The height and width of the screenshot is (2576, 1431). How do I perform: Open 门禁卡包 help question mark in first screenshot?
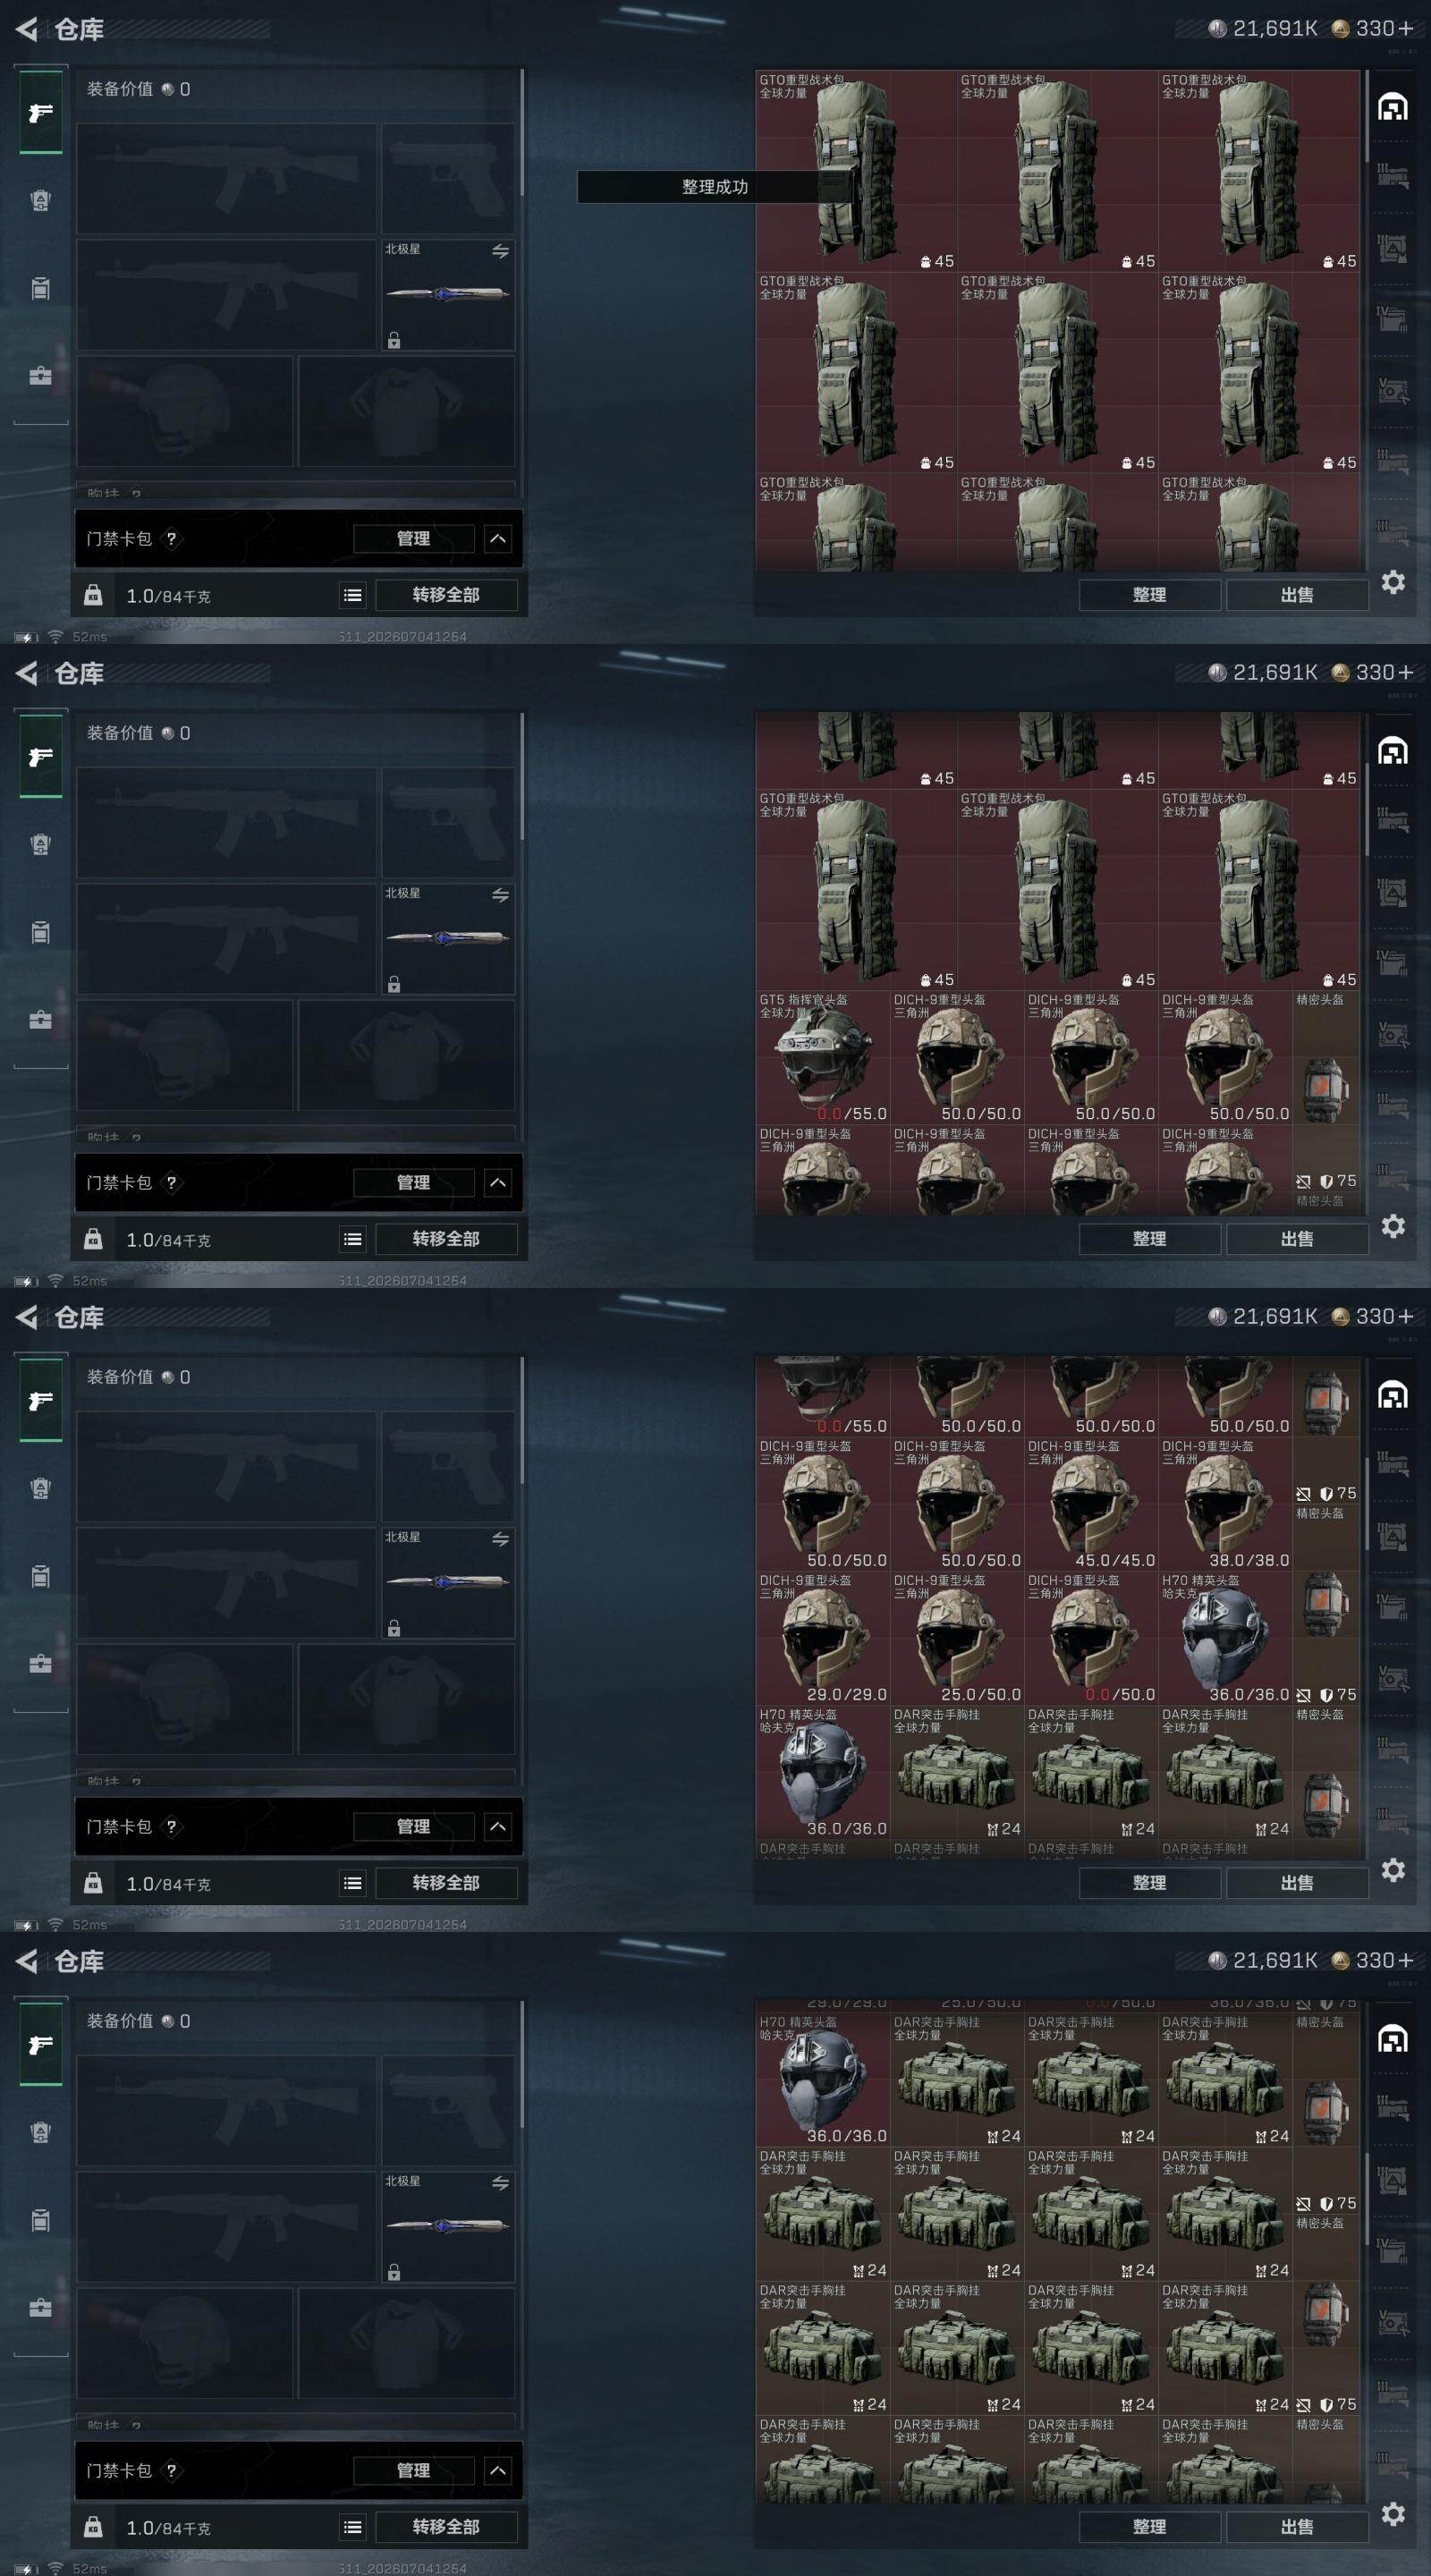171,539
